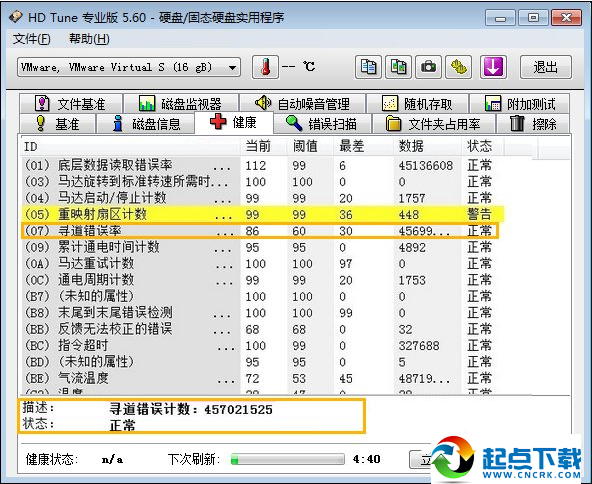Switch to the 文件基准 tab
Image resolution: width=592 pixels, height=484 pixels.
coord(71,103)
